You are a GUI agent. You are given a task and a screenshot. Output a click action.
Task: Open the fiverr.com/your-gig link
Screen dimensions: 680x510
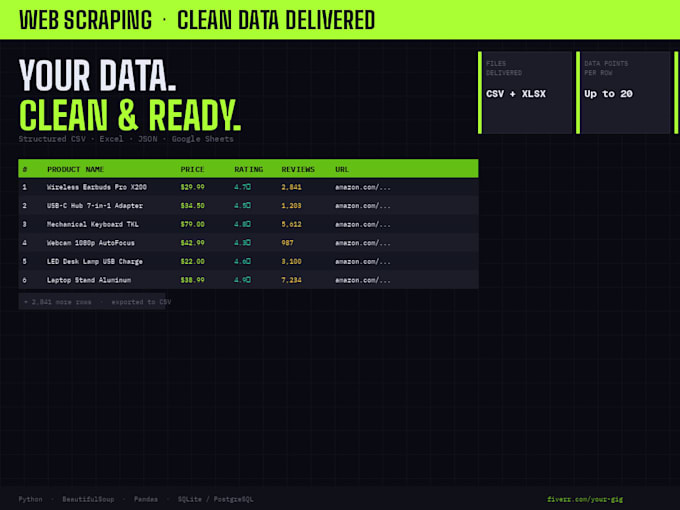click(585, 499)
